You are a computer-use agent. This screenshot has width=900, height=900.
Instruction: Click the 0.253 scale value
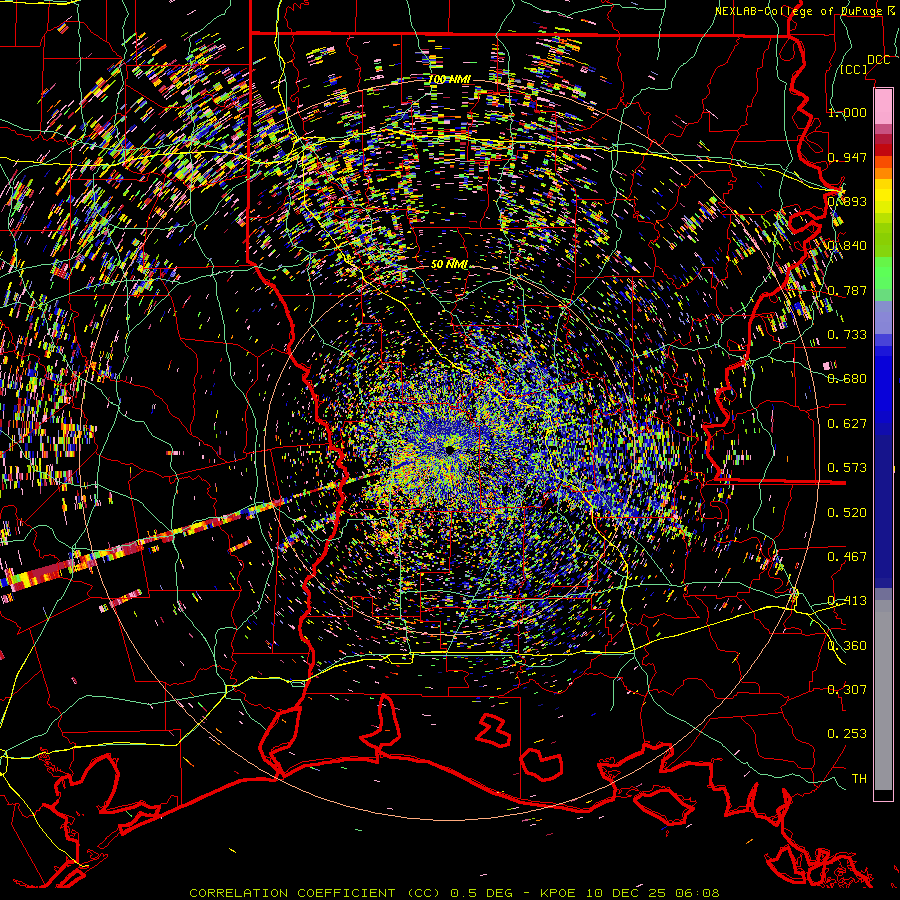[847, 734]
